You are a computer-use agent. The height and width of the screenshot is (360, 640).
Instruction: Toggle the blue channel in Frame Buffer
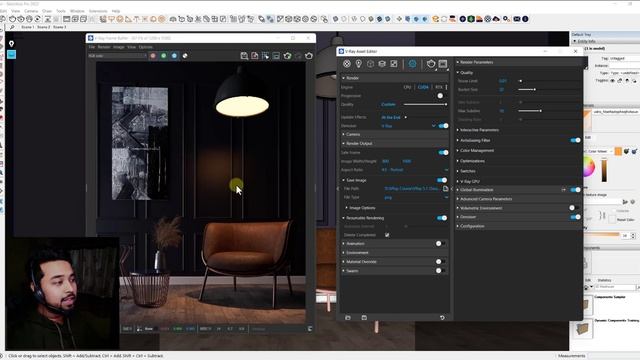(x=174, y=56)
